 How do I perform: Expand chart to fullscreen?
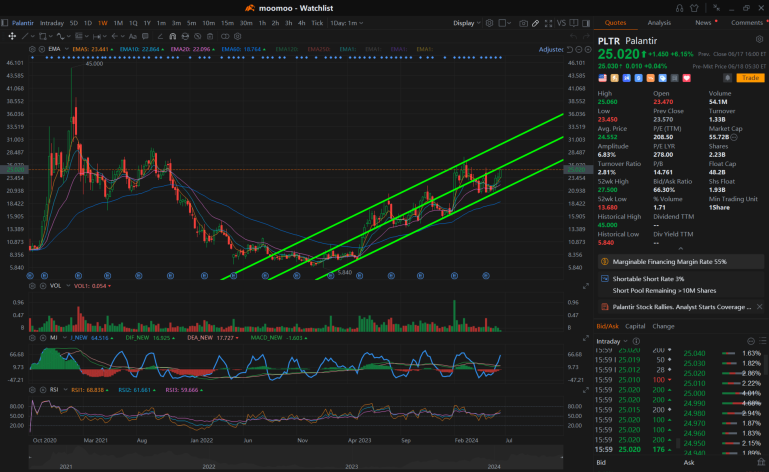[548, 23]
